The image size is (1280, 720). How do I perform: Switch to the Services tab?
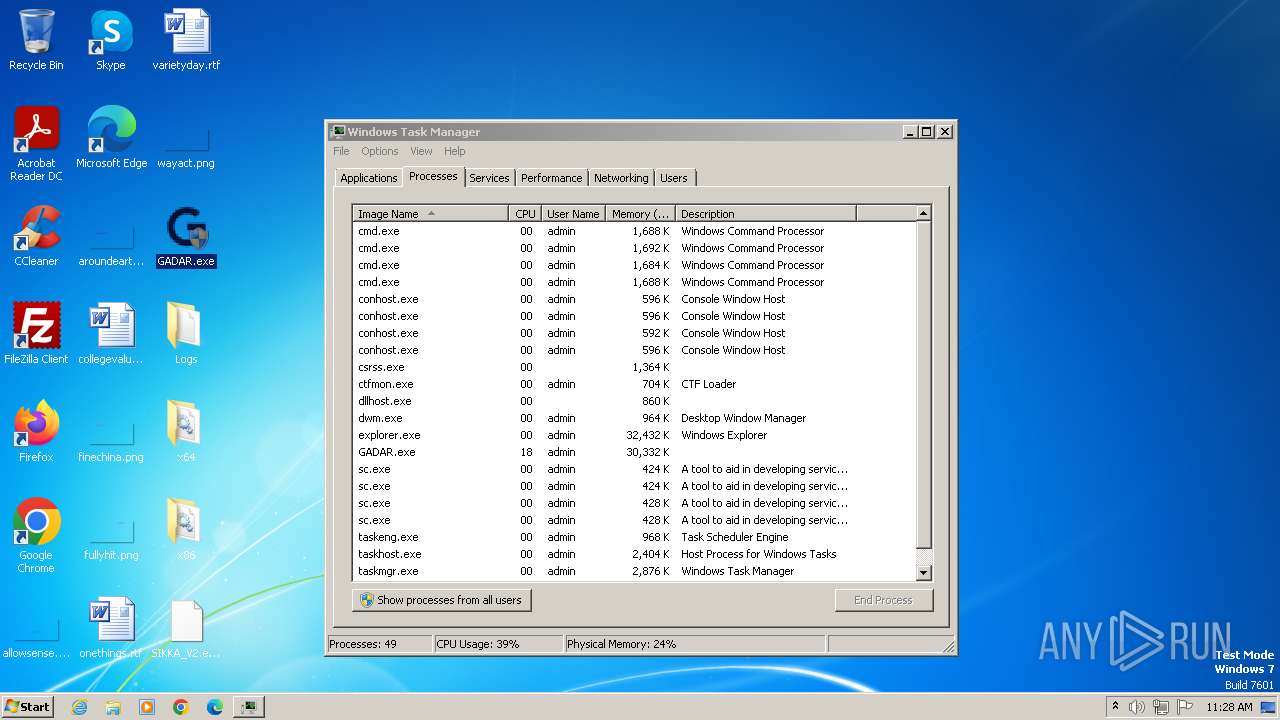click(x=489, y=178)
